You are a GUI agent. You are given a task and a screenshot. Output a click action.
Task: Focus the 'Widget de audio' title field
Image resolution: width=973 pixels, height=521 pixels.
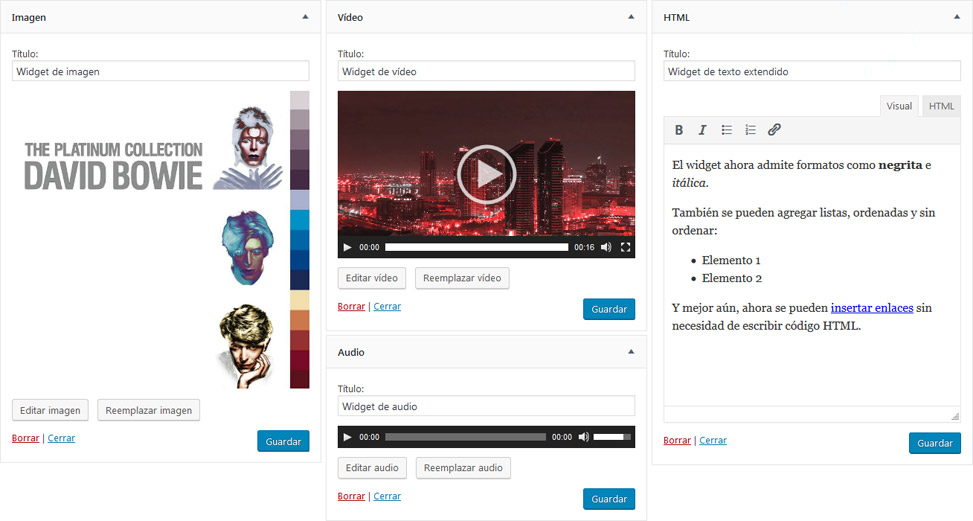(486, 406)
